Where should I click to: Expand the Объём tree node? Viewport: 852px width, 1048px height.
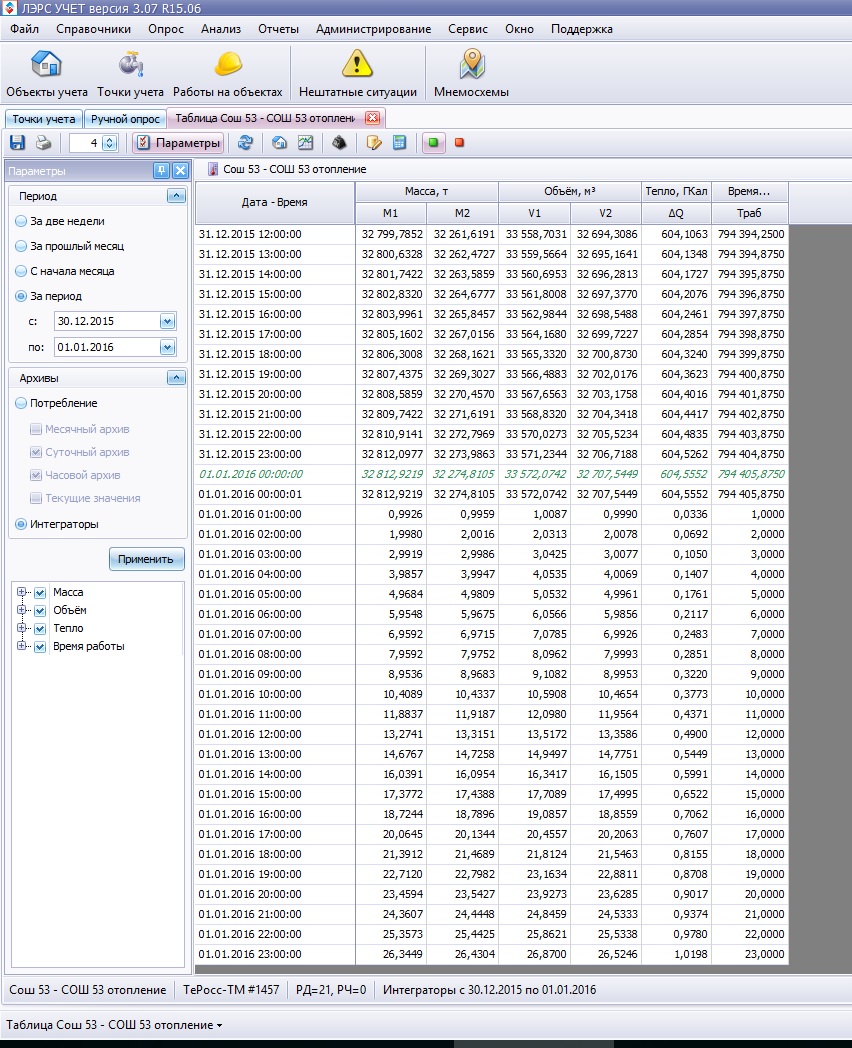point(21,610)
